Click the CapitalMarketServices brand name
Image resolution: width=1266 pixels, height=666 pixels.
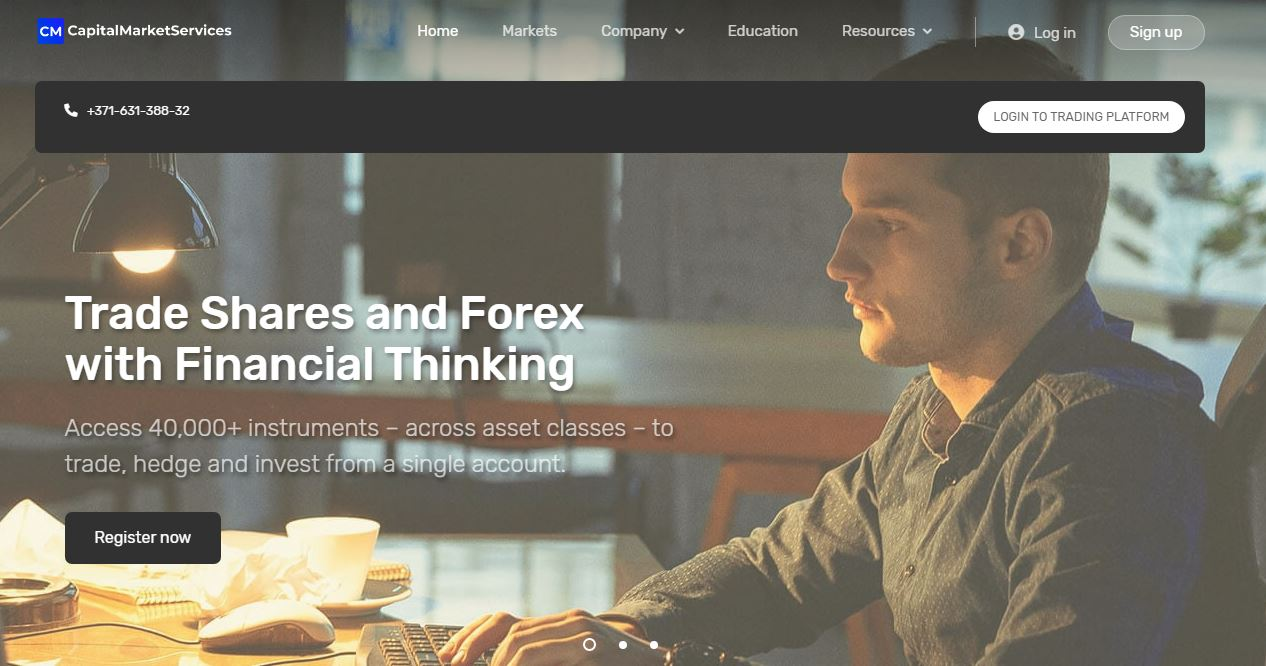[x=149, y=31]
